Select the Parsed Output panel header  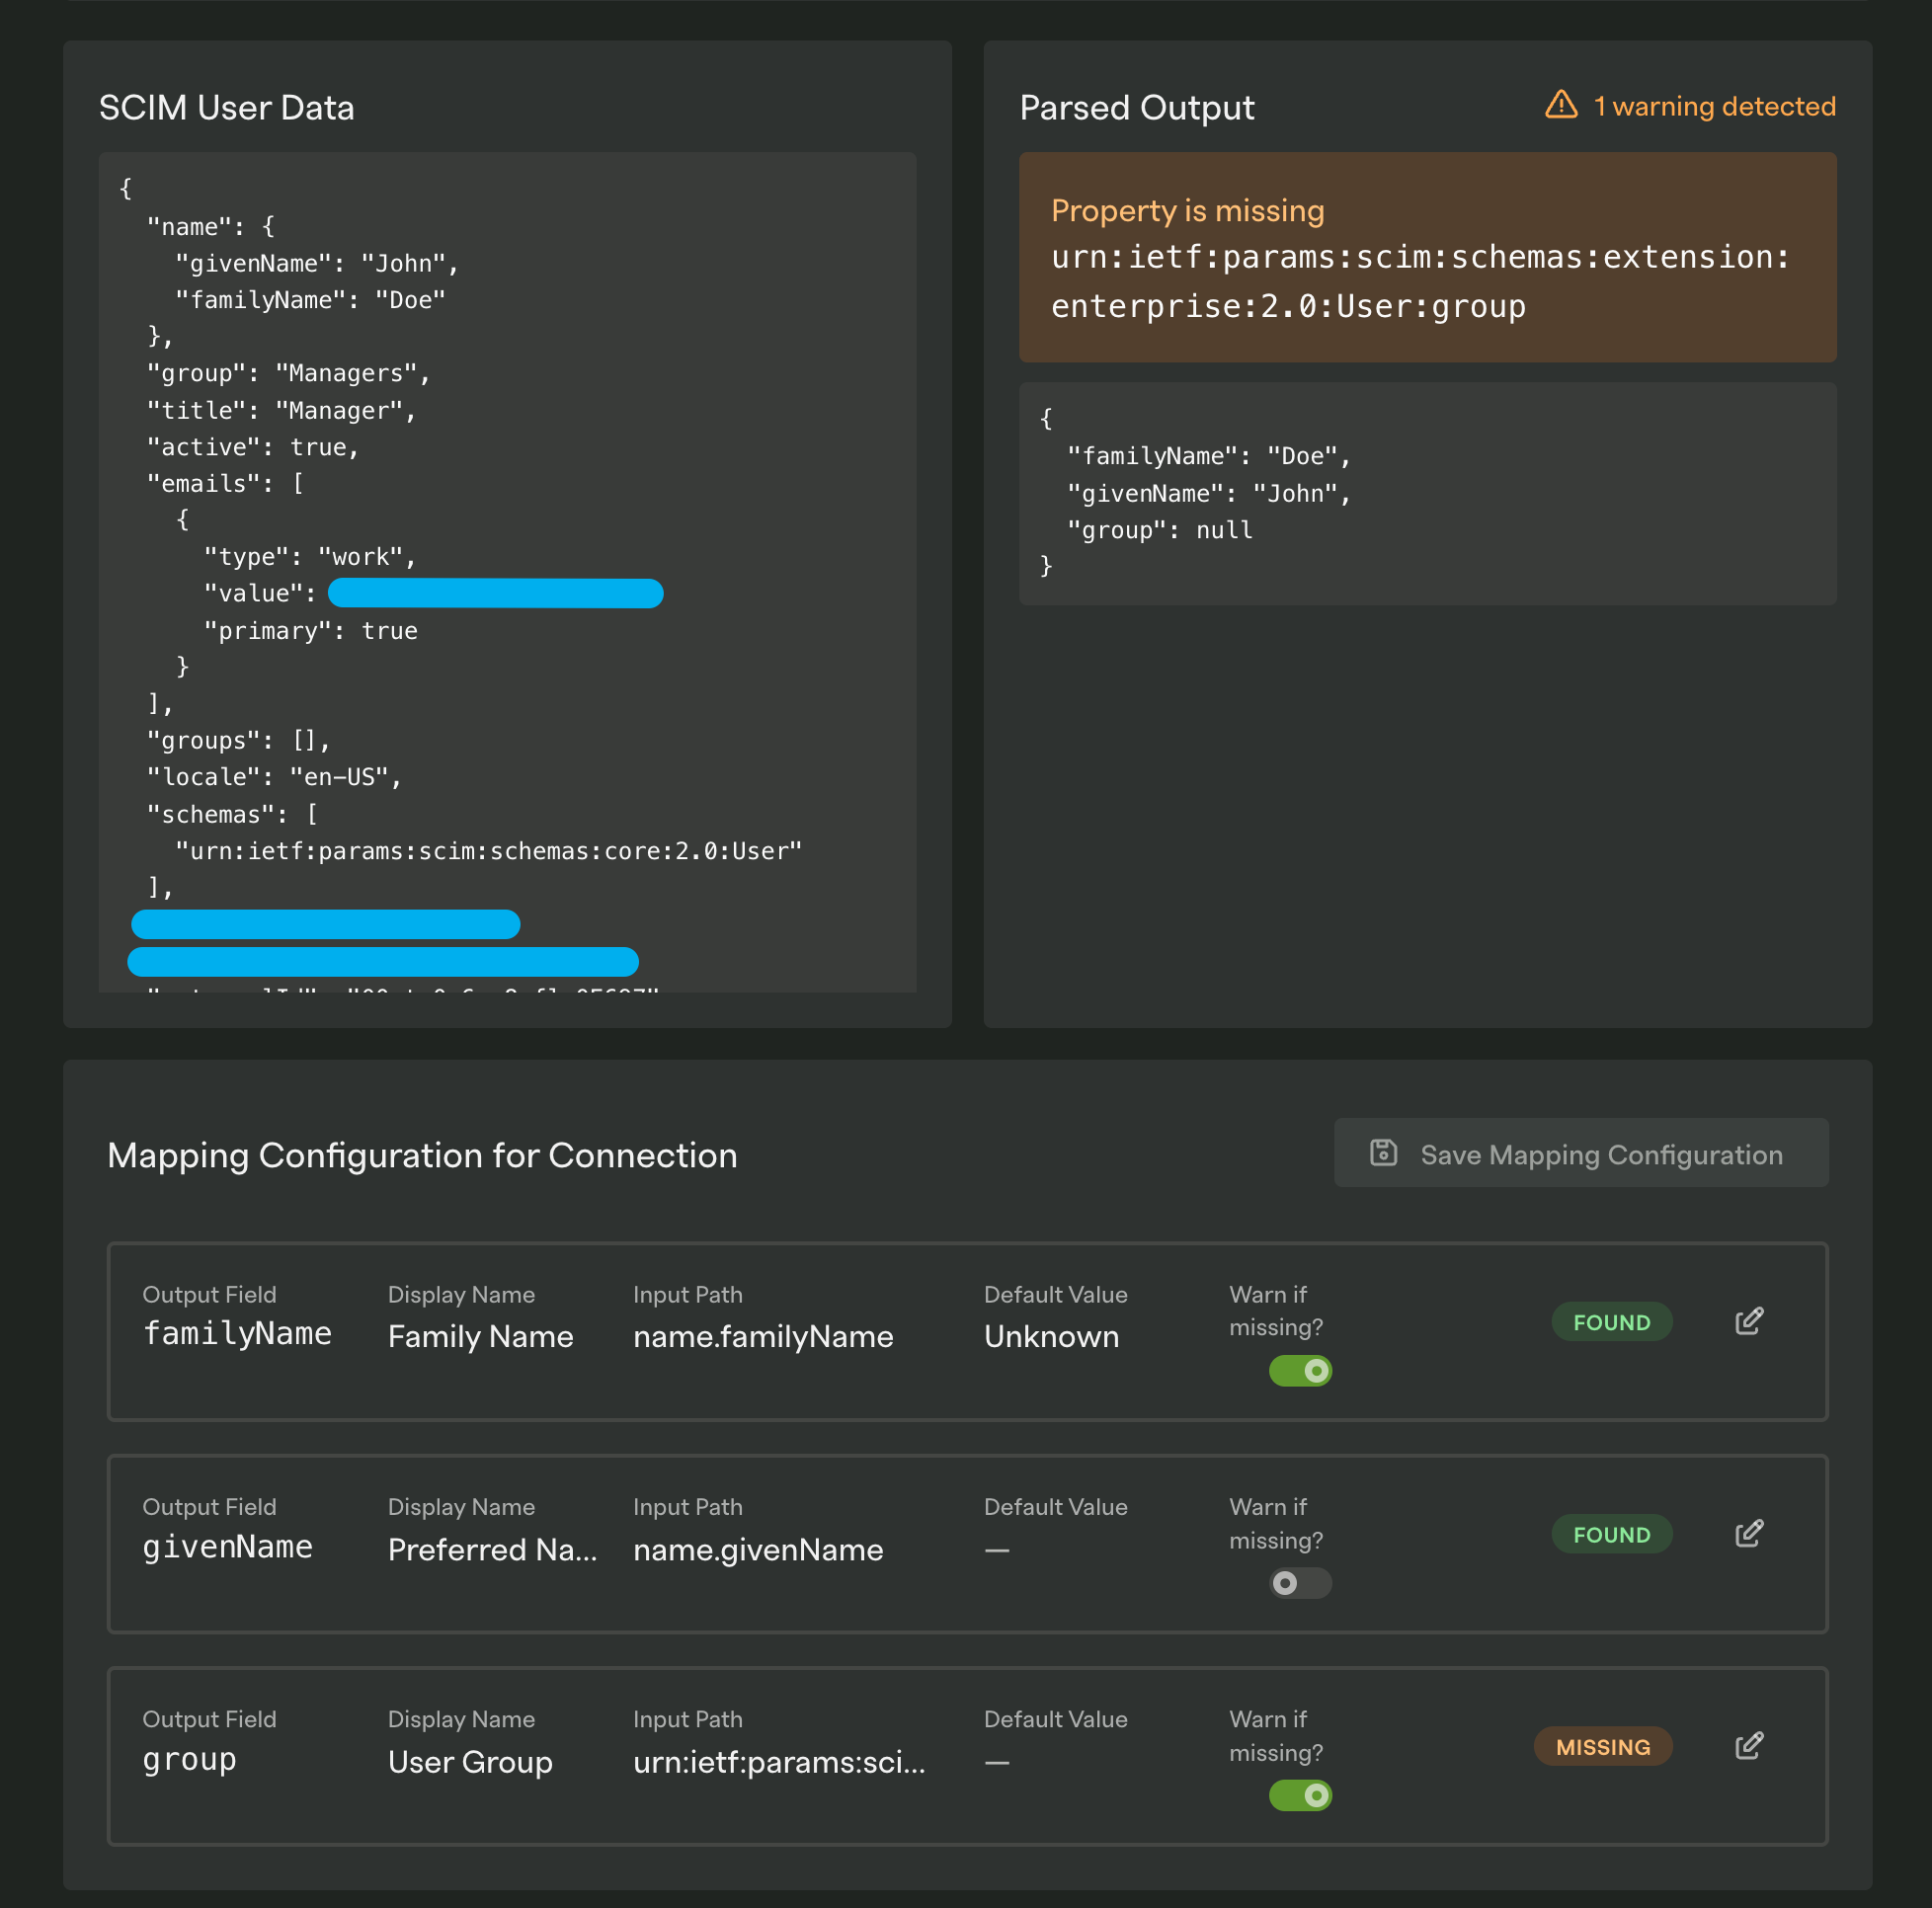point(1137,107)
